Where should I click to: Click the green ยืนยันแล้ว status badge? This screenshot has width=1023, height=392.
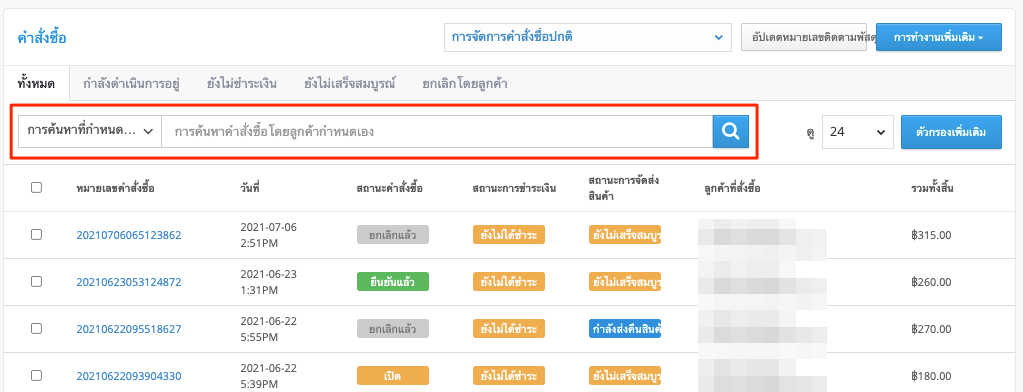(x=393, y=282)
